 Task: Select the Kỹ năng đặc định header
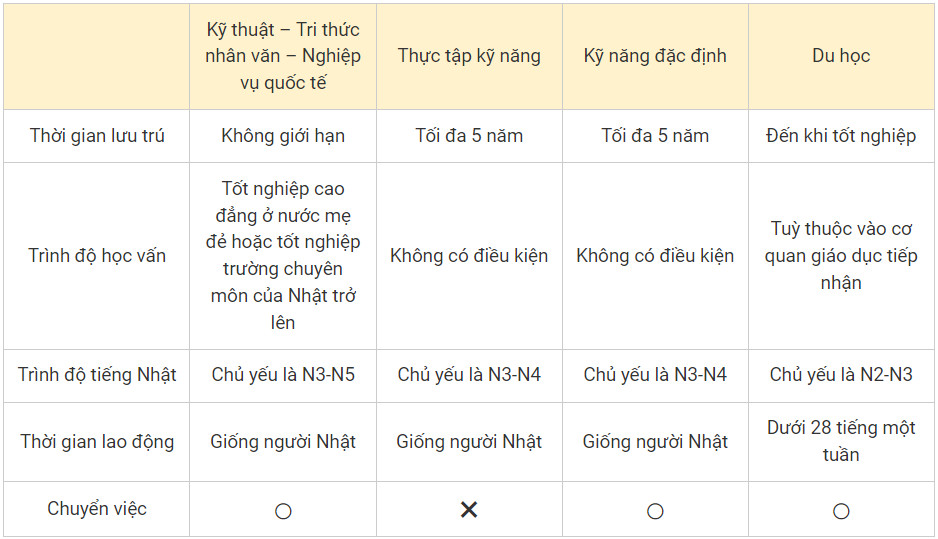[x=655, y=56]
